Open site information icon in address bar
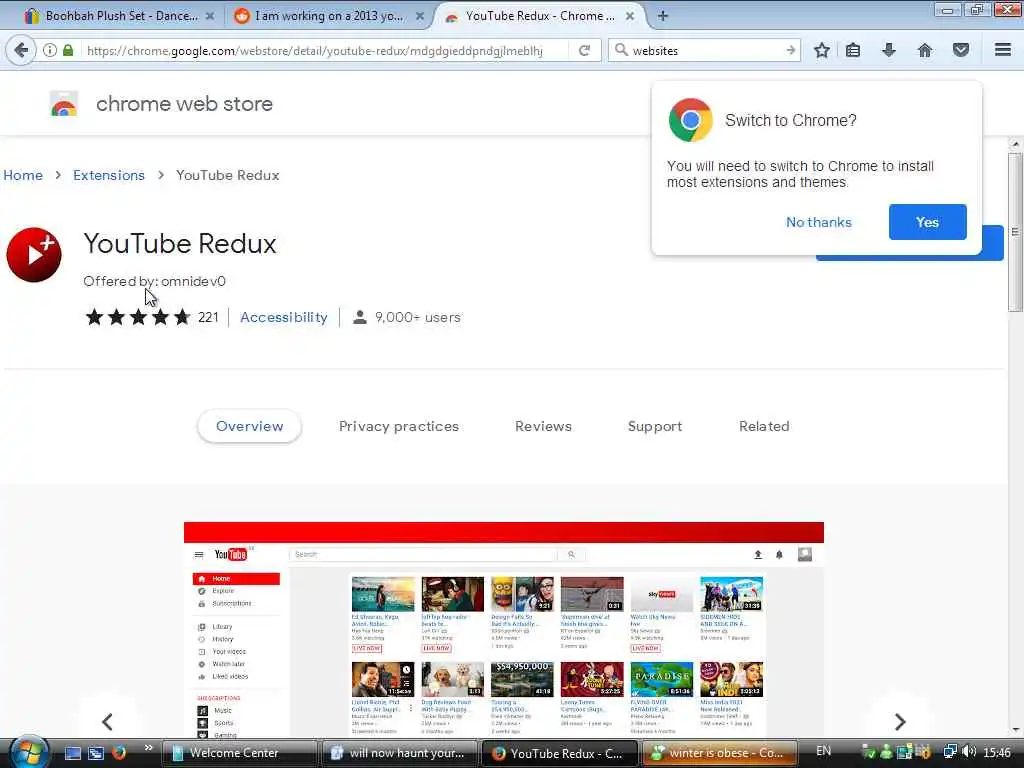The height and width of the screenshot is (768, 1024). [50, 50]
